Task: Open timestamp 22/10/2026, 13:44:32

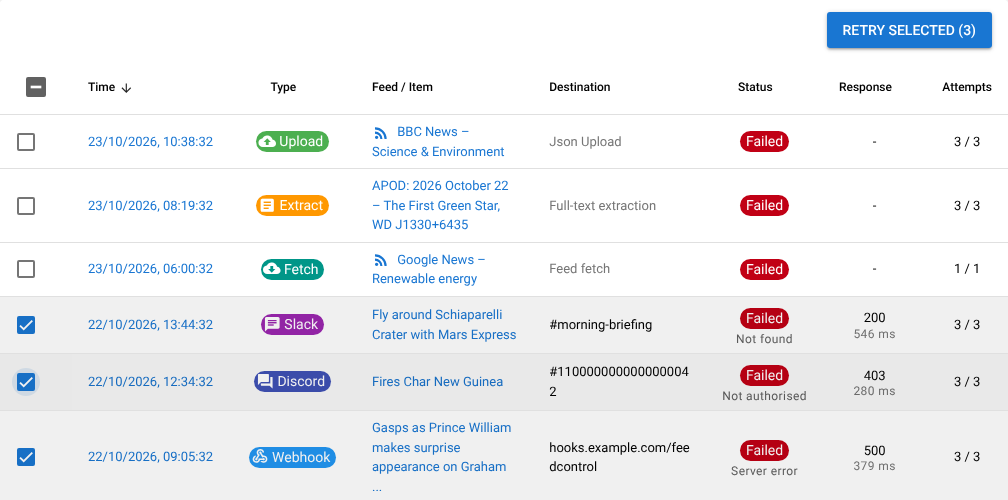Action: click(x=150, y=325)
